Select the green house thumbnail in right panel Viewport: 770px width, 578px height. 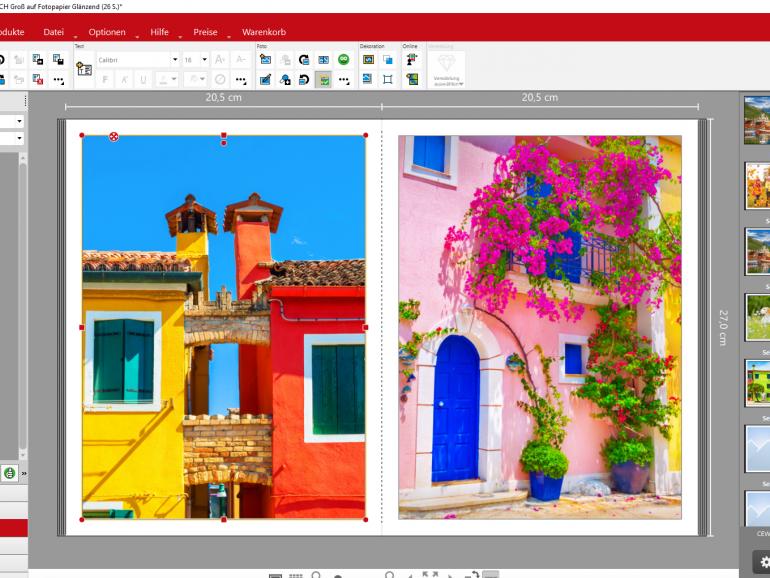pyautogui.click(x=757, y=383)
